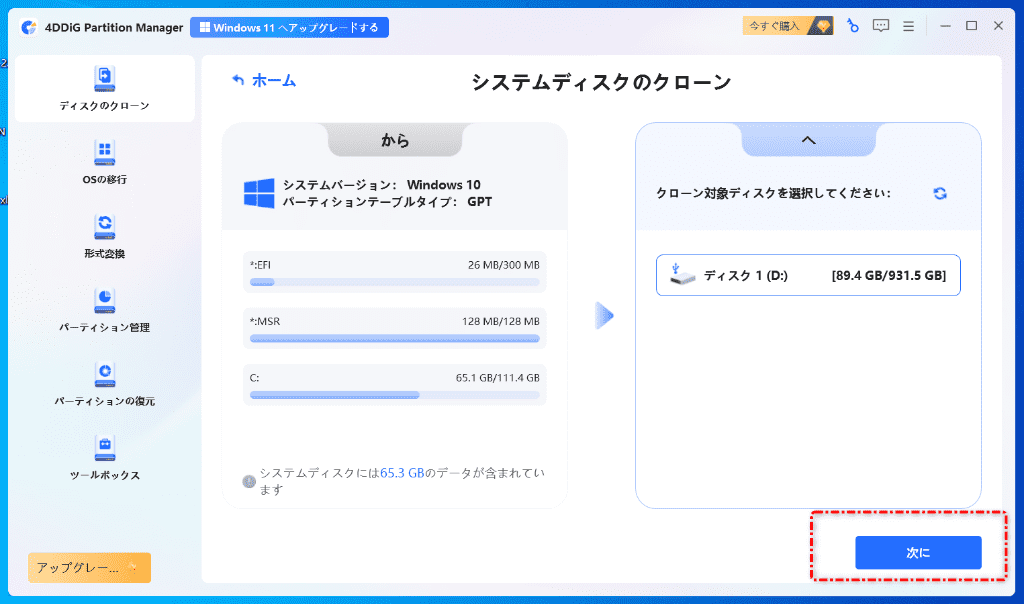Collapse the target panel with the chevron tab

click(808, 140)
